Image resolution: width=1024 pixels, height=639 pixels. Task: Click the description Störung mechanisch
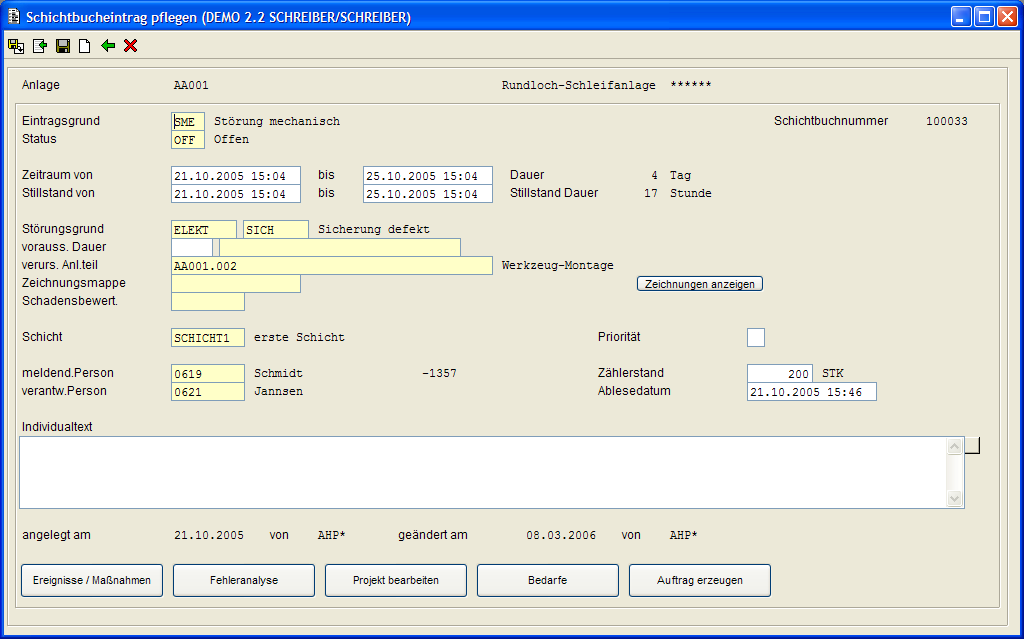coord(277,122)
